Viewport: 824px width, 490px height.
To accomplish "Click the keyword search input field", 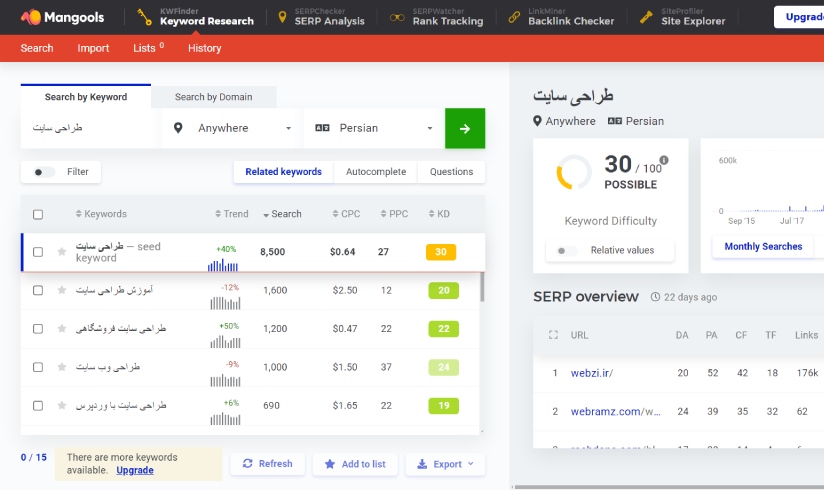I will (x=90, y=128).
